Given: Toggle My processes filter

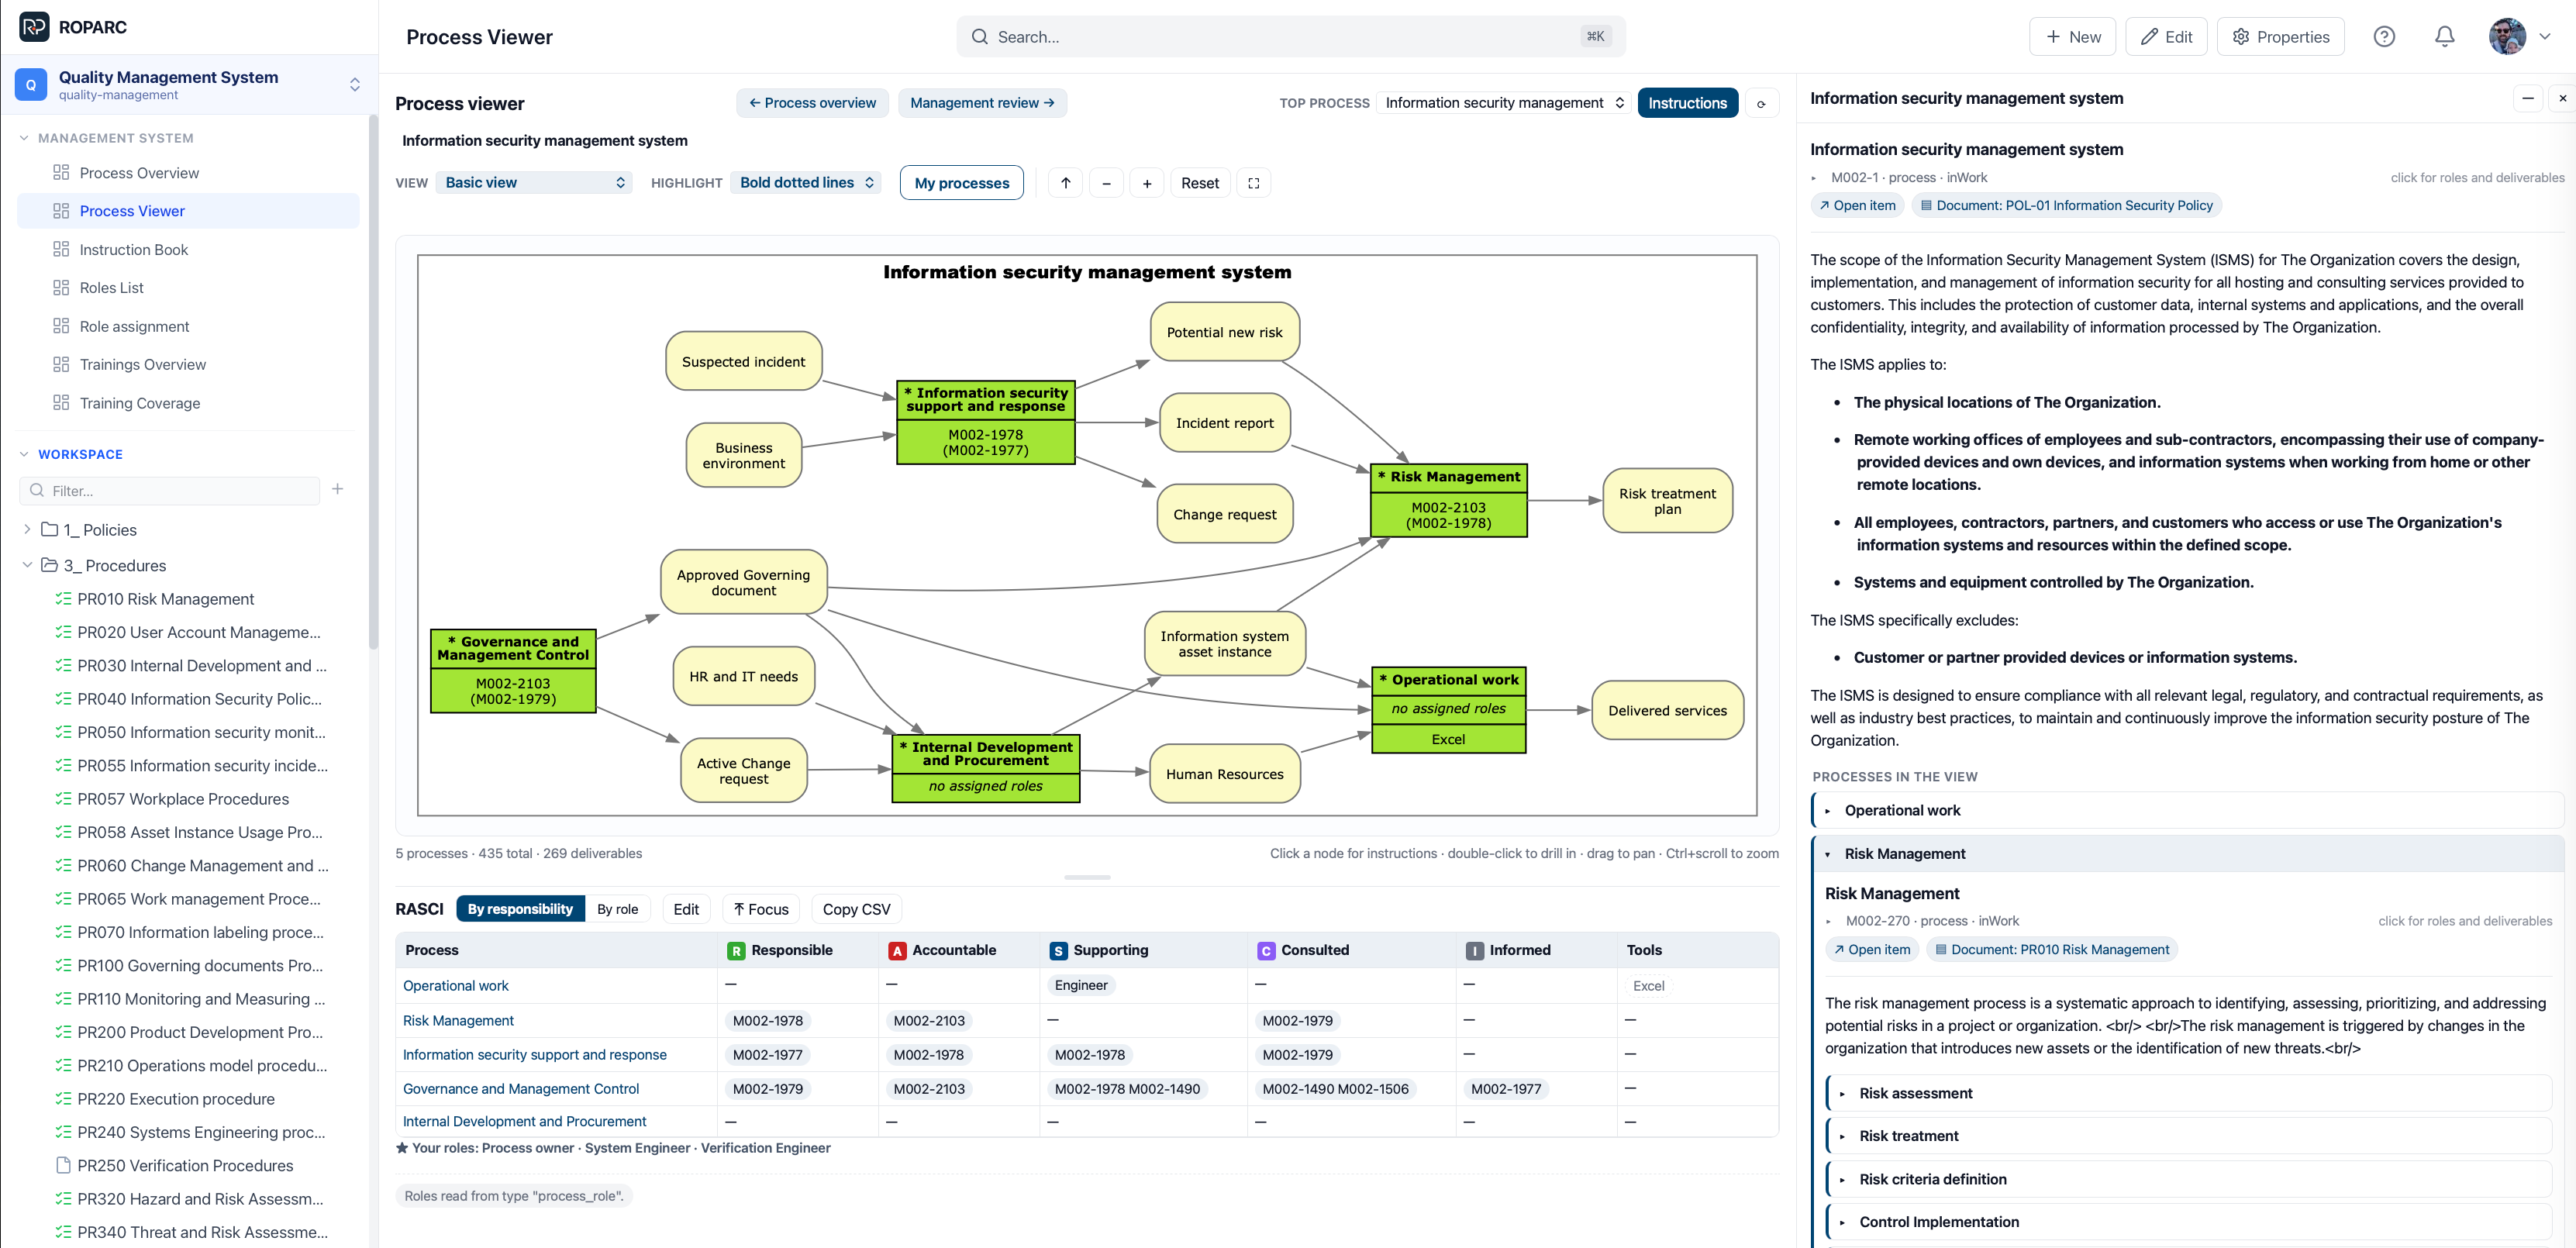Looking at the screenshot, I should click(961, 183).
